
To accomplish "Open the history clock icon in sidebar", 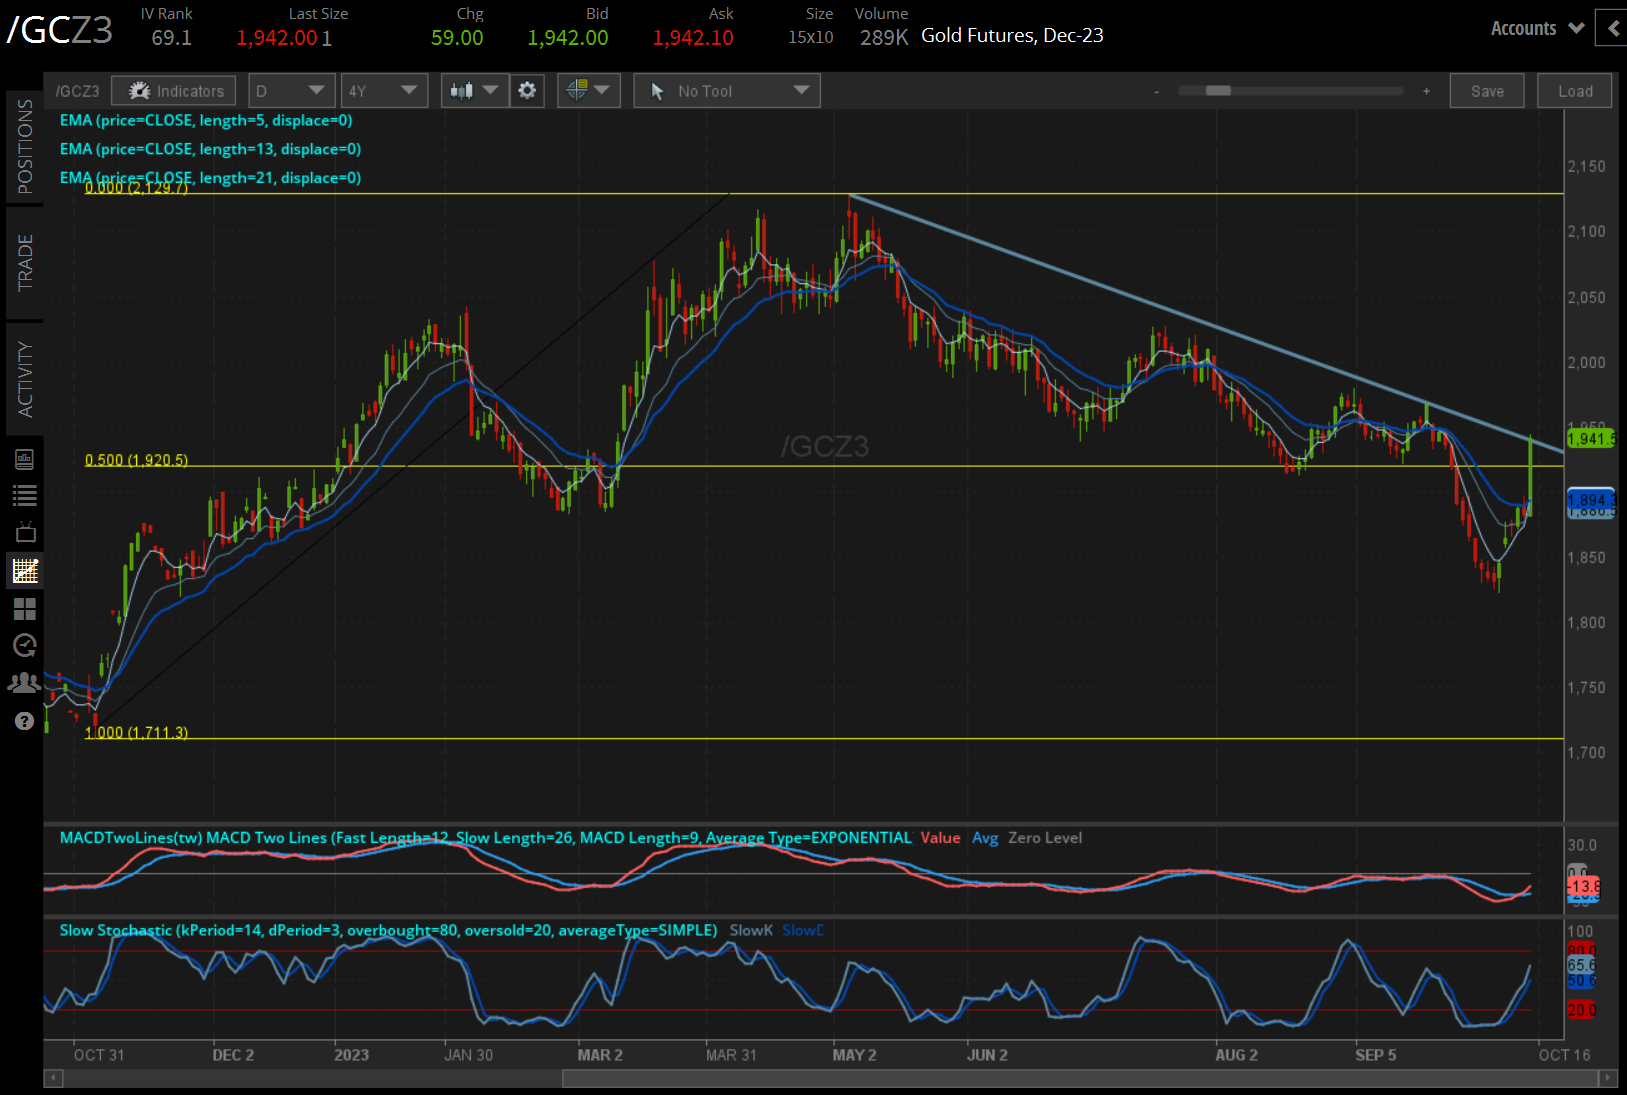I will 24,645.
